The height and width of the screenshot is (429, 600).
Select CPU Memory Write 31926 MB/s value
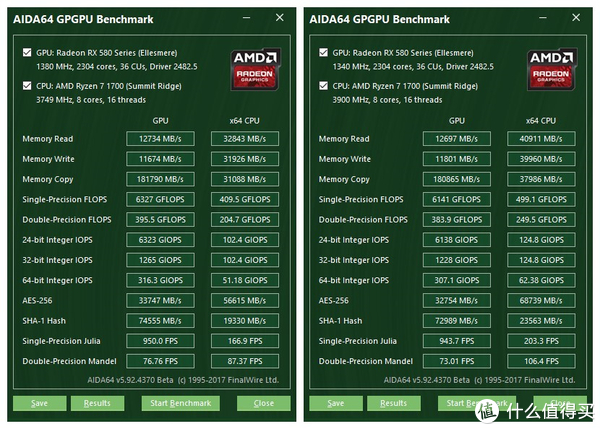[x=245, y=159]
